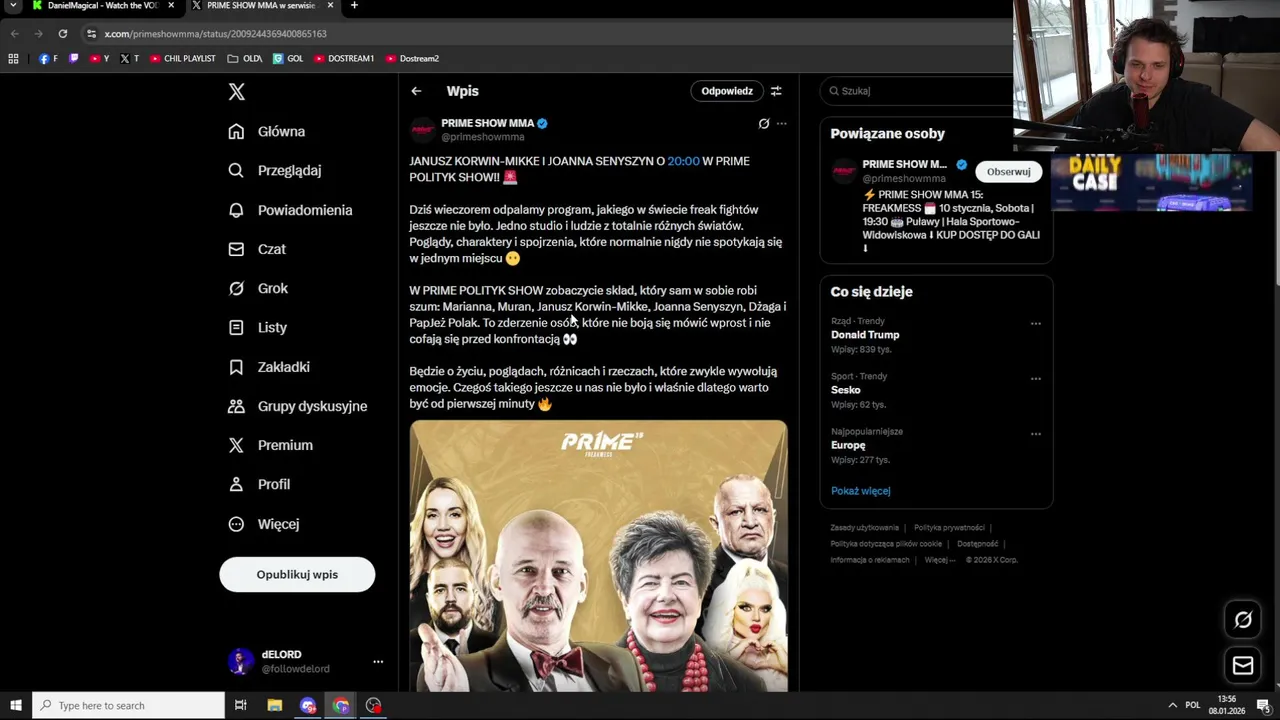Image resolution: width=1280 pixels, height=720 pixels.
Task: Open Zasady użytkowania footer link
Action: [x=864, y=528]
